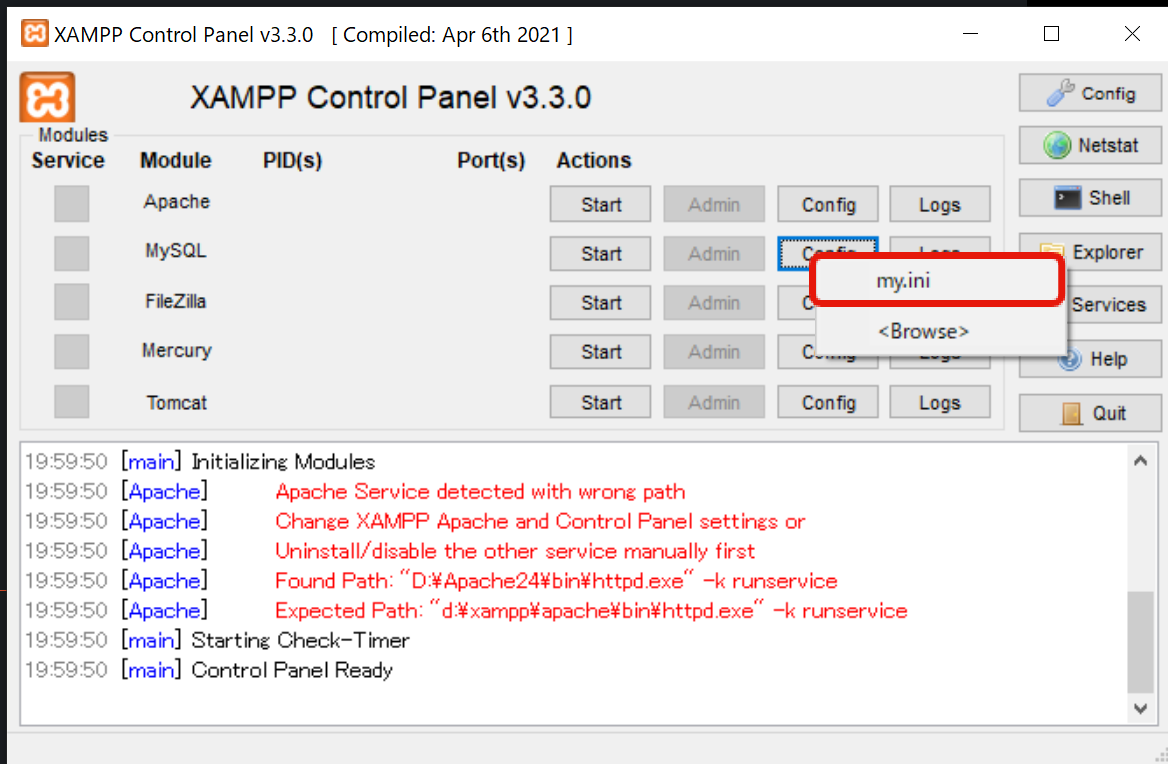Viewport: 1168px width, 764px height.
Task: Click 'Control Panel Ready' log line
Action: pos(292,670)
